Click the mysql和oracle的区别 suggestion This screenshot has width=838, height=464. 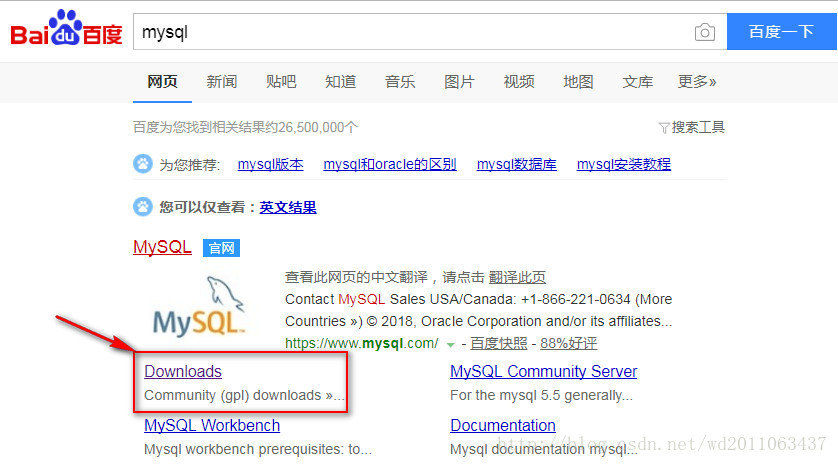[390, 164]
